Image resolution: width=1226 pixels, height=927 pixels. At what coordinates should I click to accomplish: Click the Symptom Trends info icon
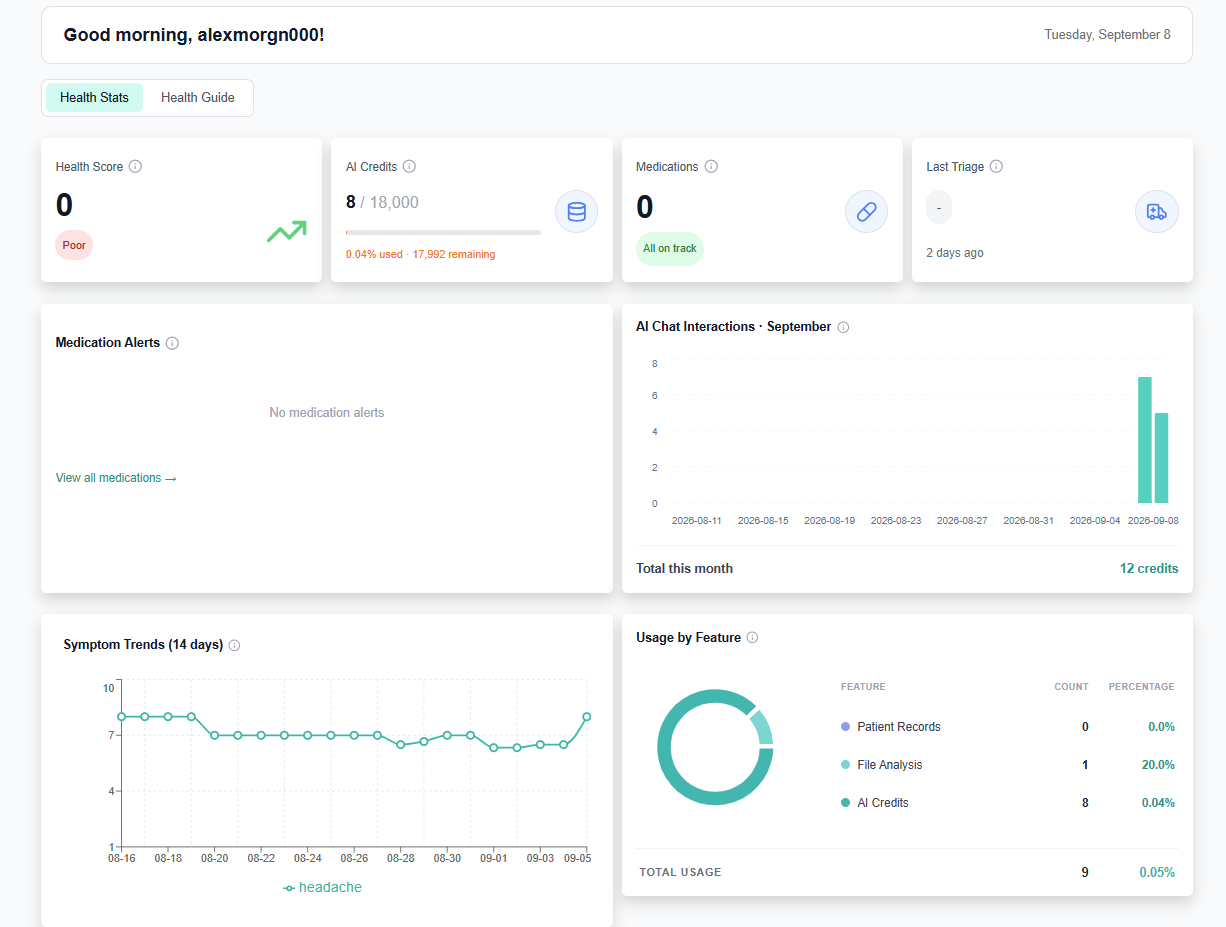234,645
